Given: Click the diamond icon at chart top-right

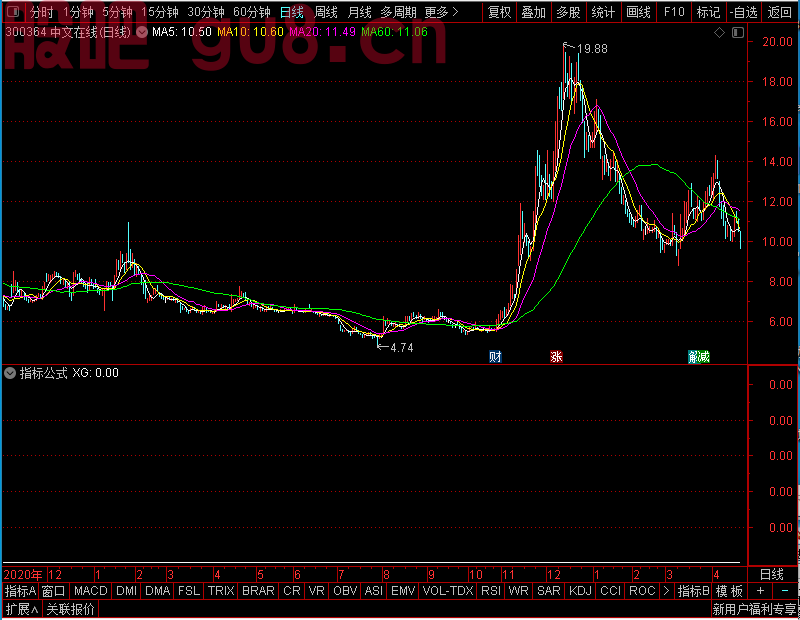Looking at the screenshot, I should pos(719,33).
